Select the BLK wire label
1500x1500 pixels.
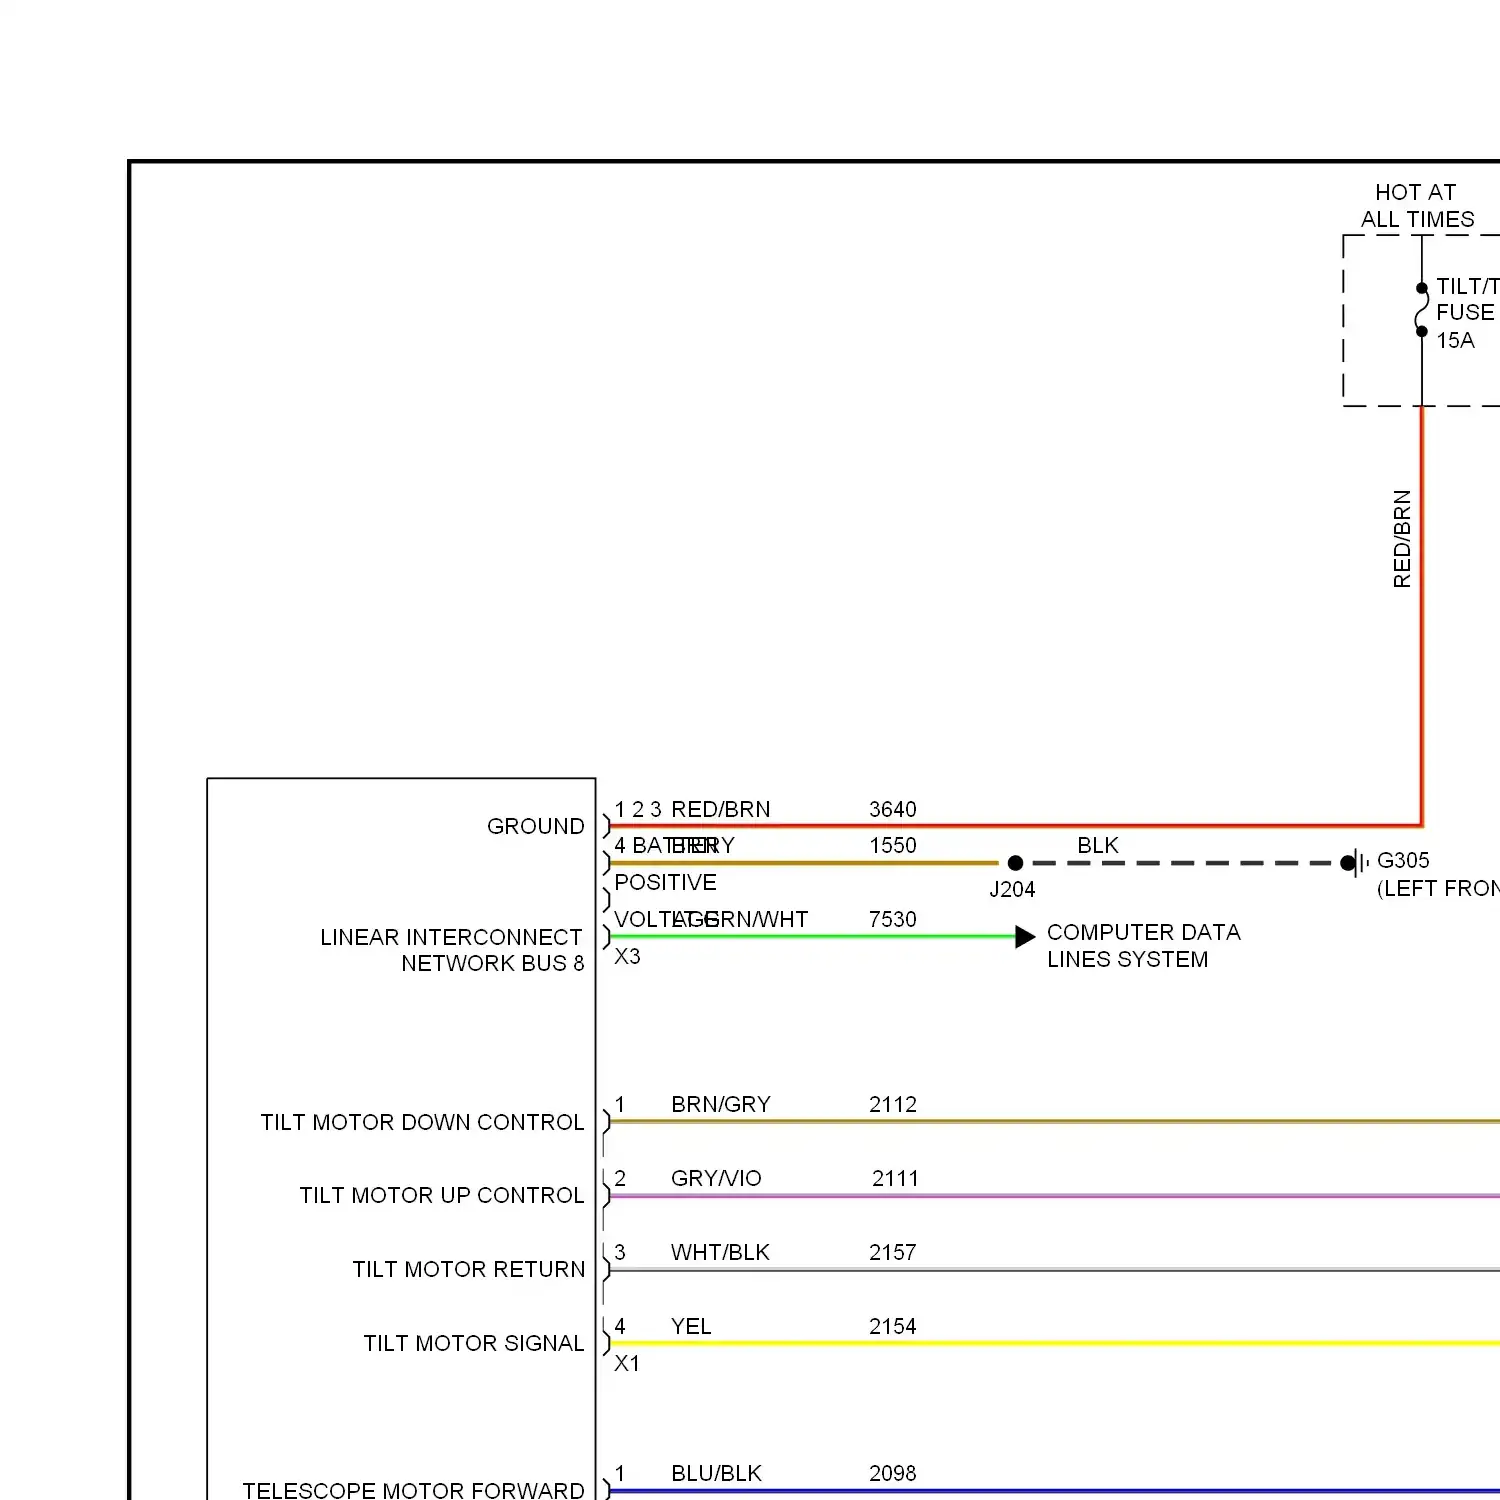click(x=1098, y=845)
